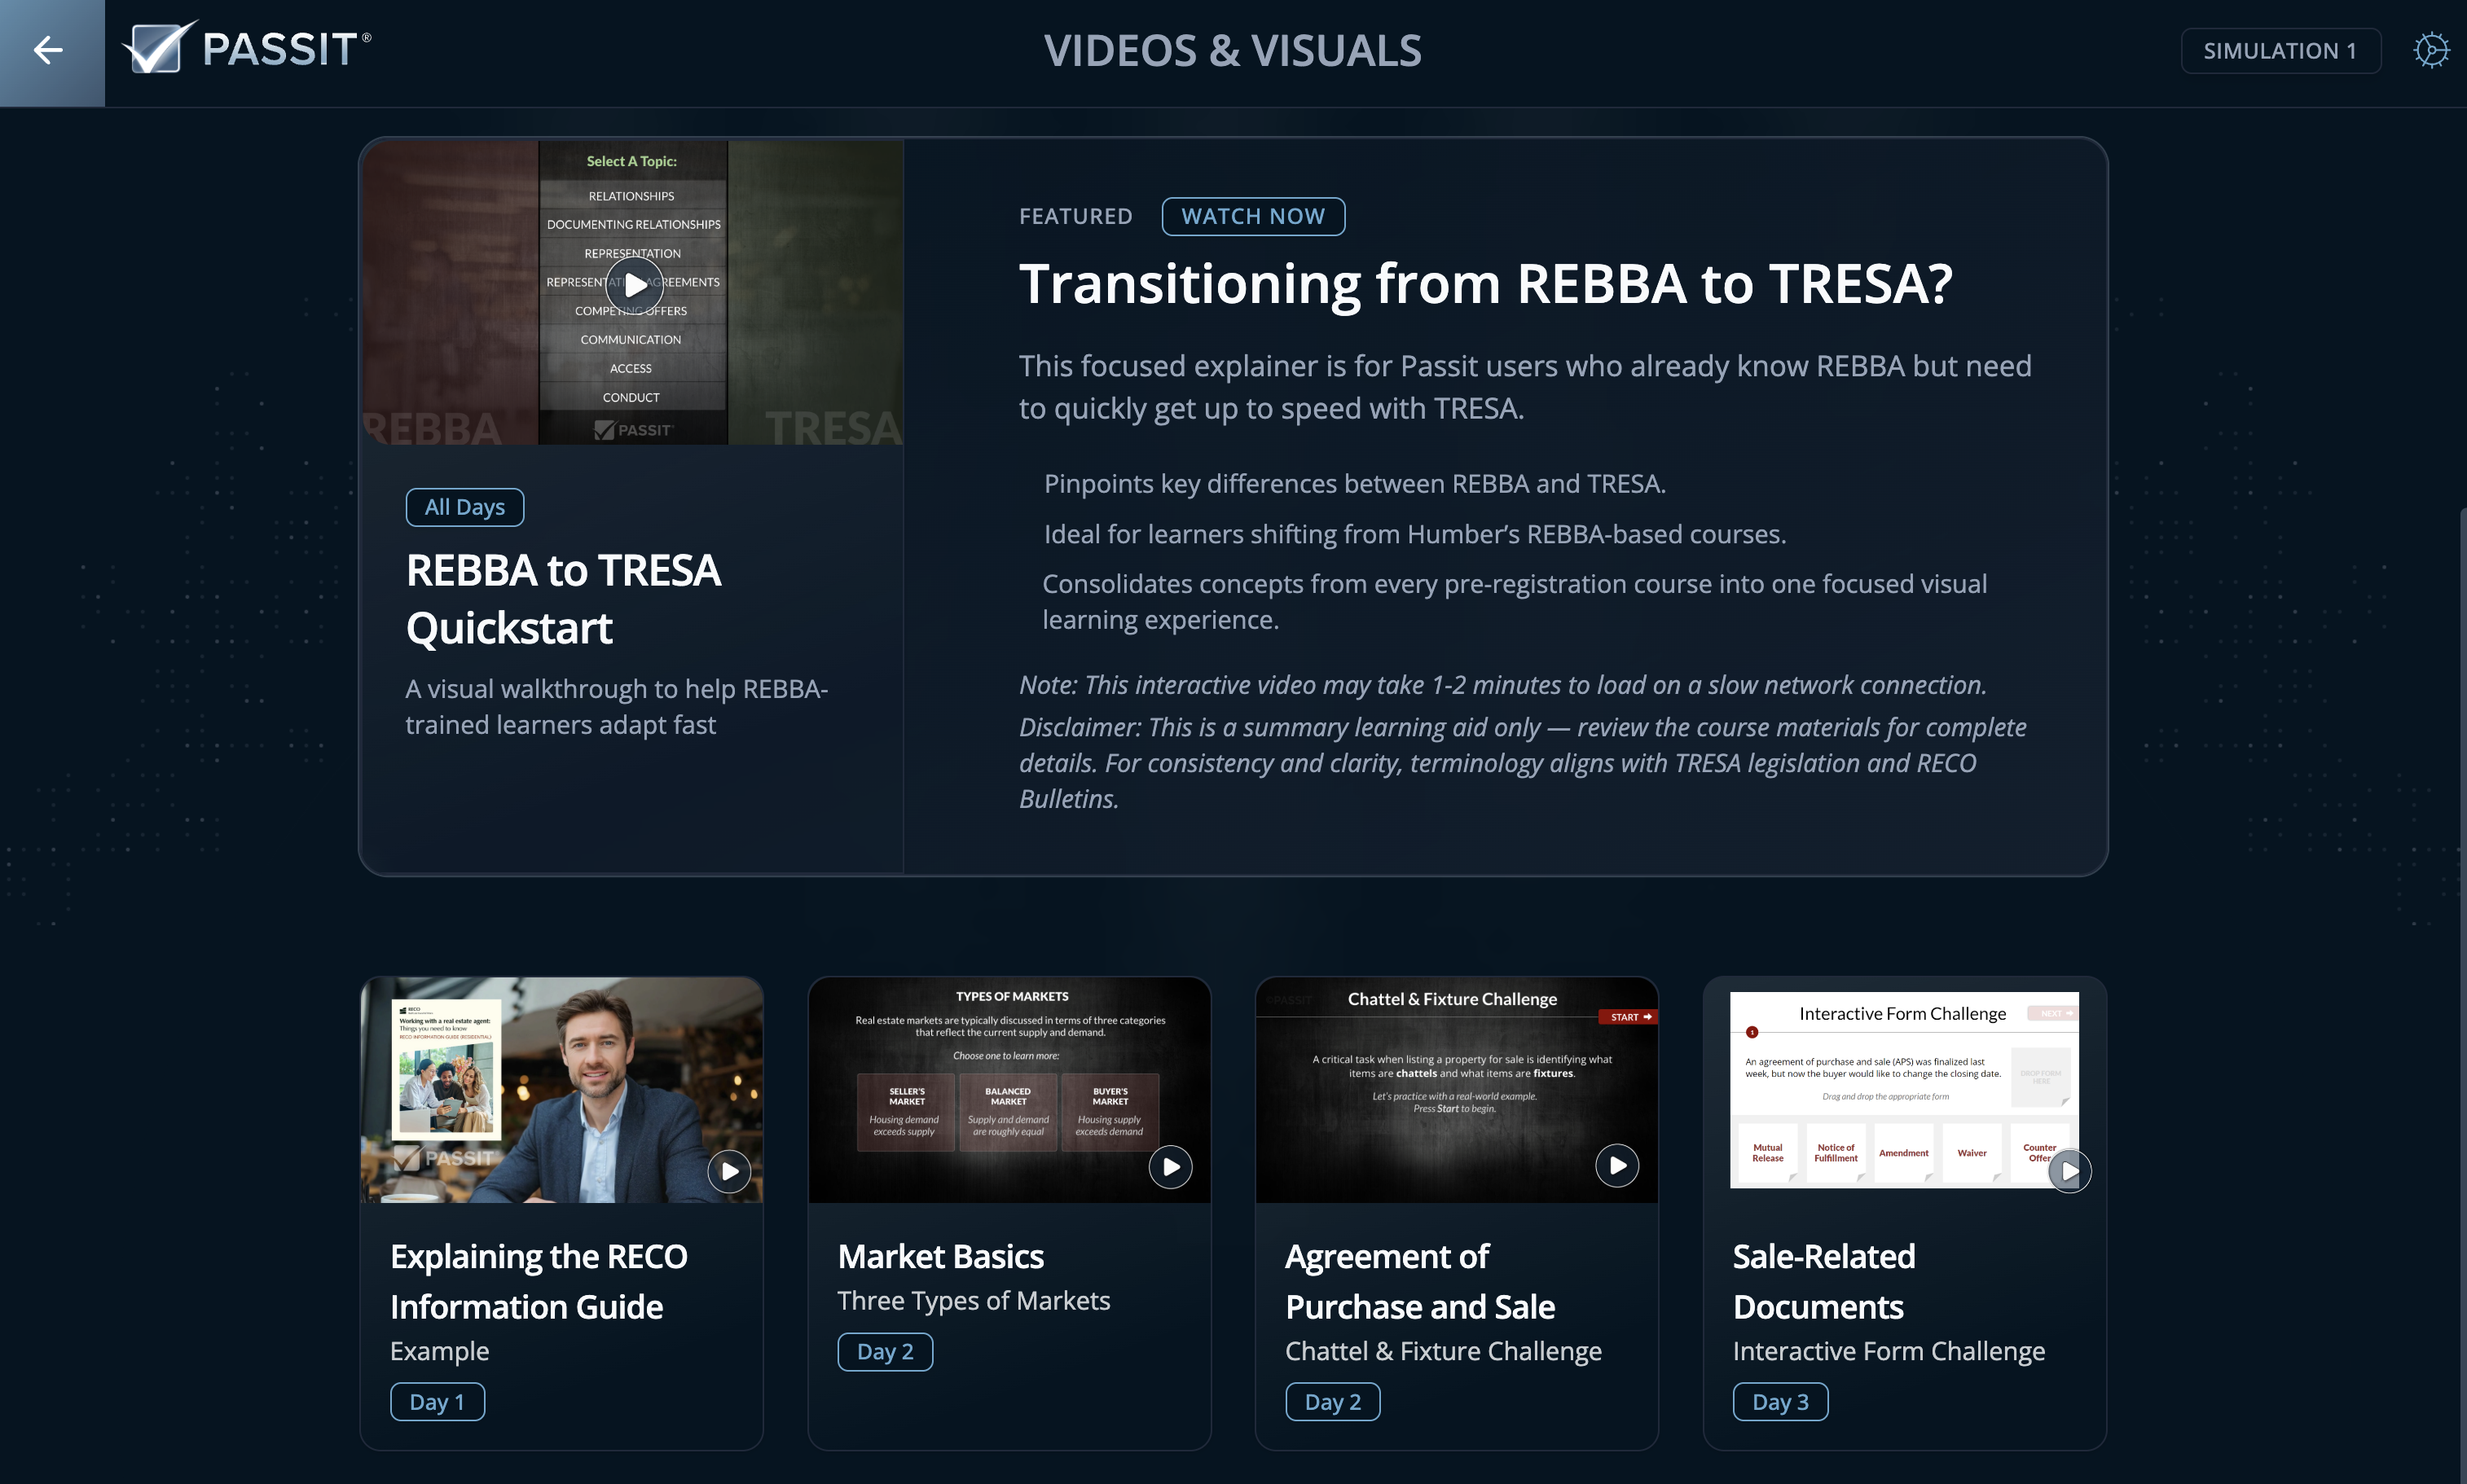Screen dimensions: 2467x1484
Task: Select the Mutual Release form thumbnail
Action: [1766, 1152]
